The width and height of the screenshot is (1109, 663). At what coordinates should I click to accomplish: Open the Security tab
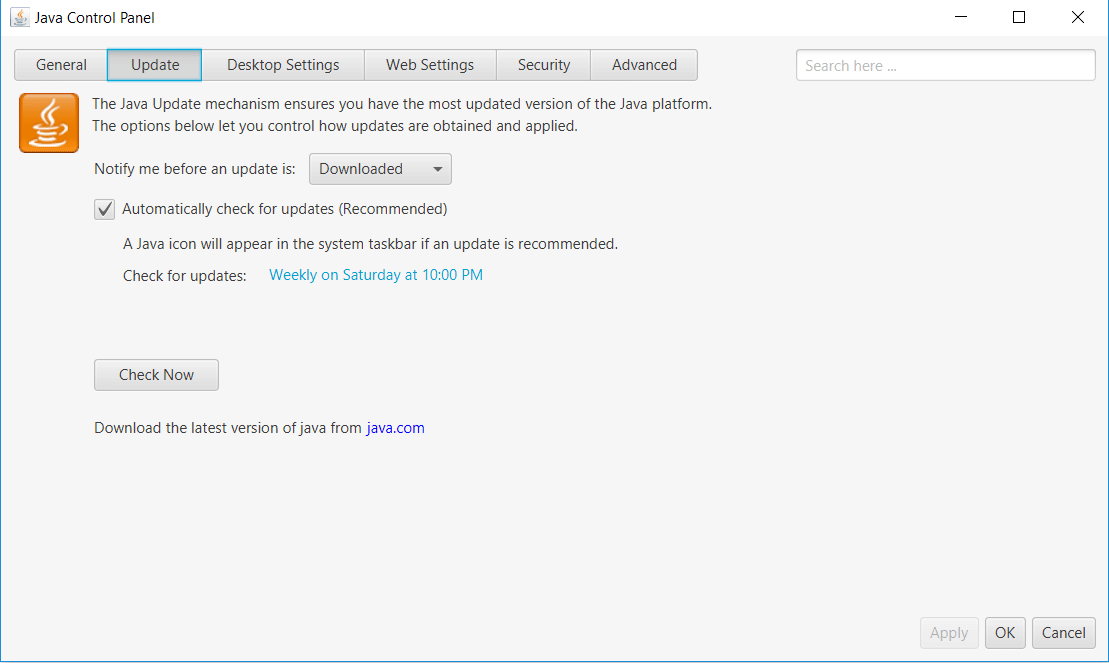pos(543,64)
